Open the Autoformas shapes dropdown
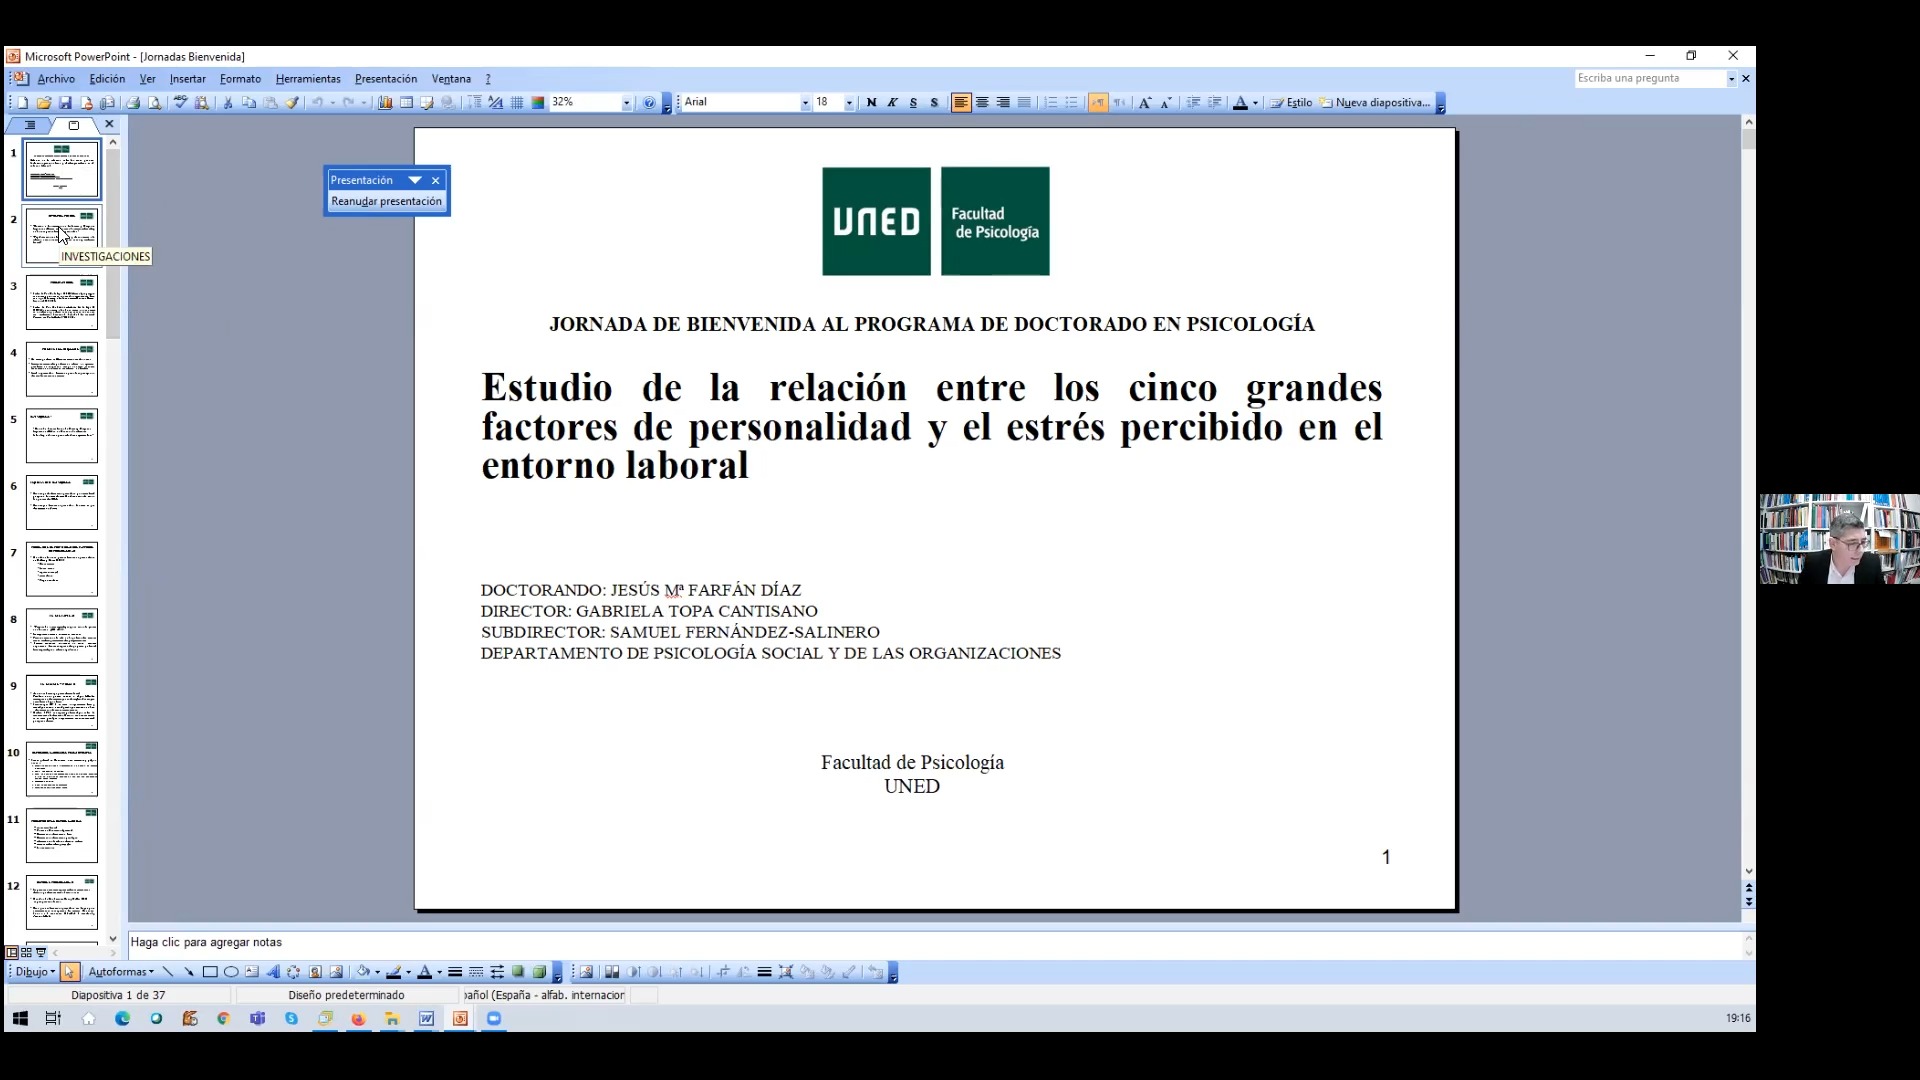 point(121,972)
